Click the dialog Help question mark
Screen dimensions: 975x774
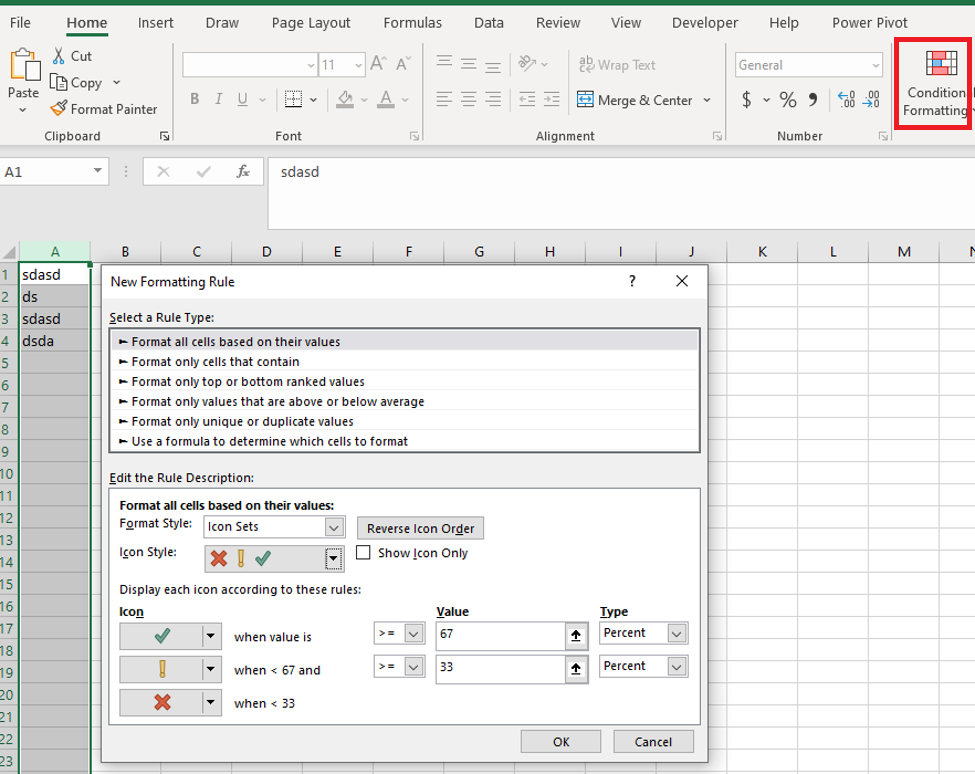(x=632, y=281)
